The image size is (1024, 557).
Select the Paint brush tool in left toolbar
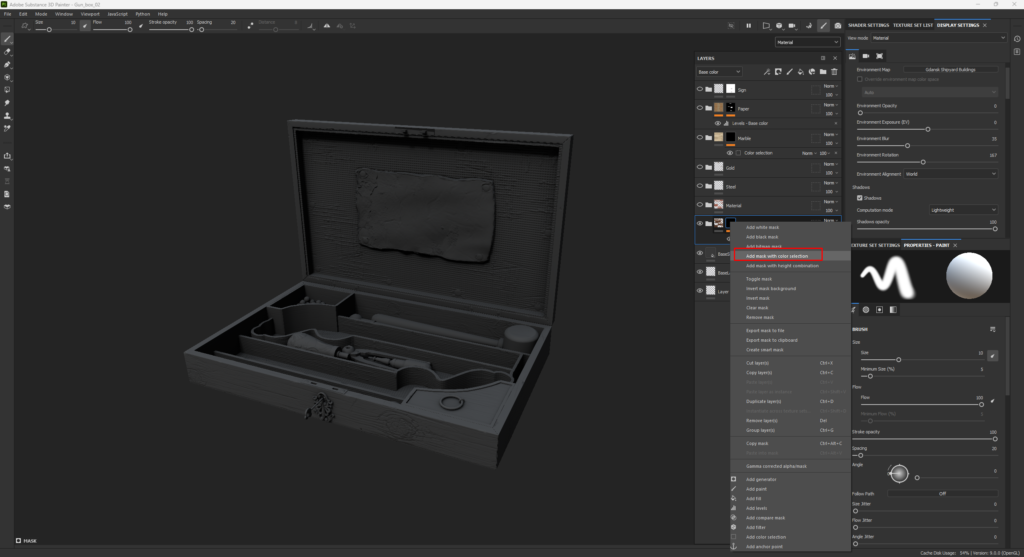pyautogui.click(x=8, y=38)
